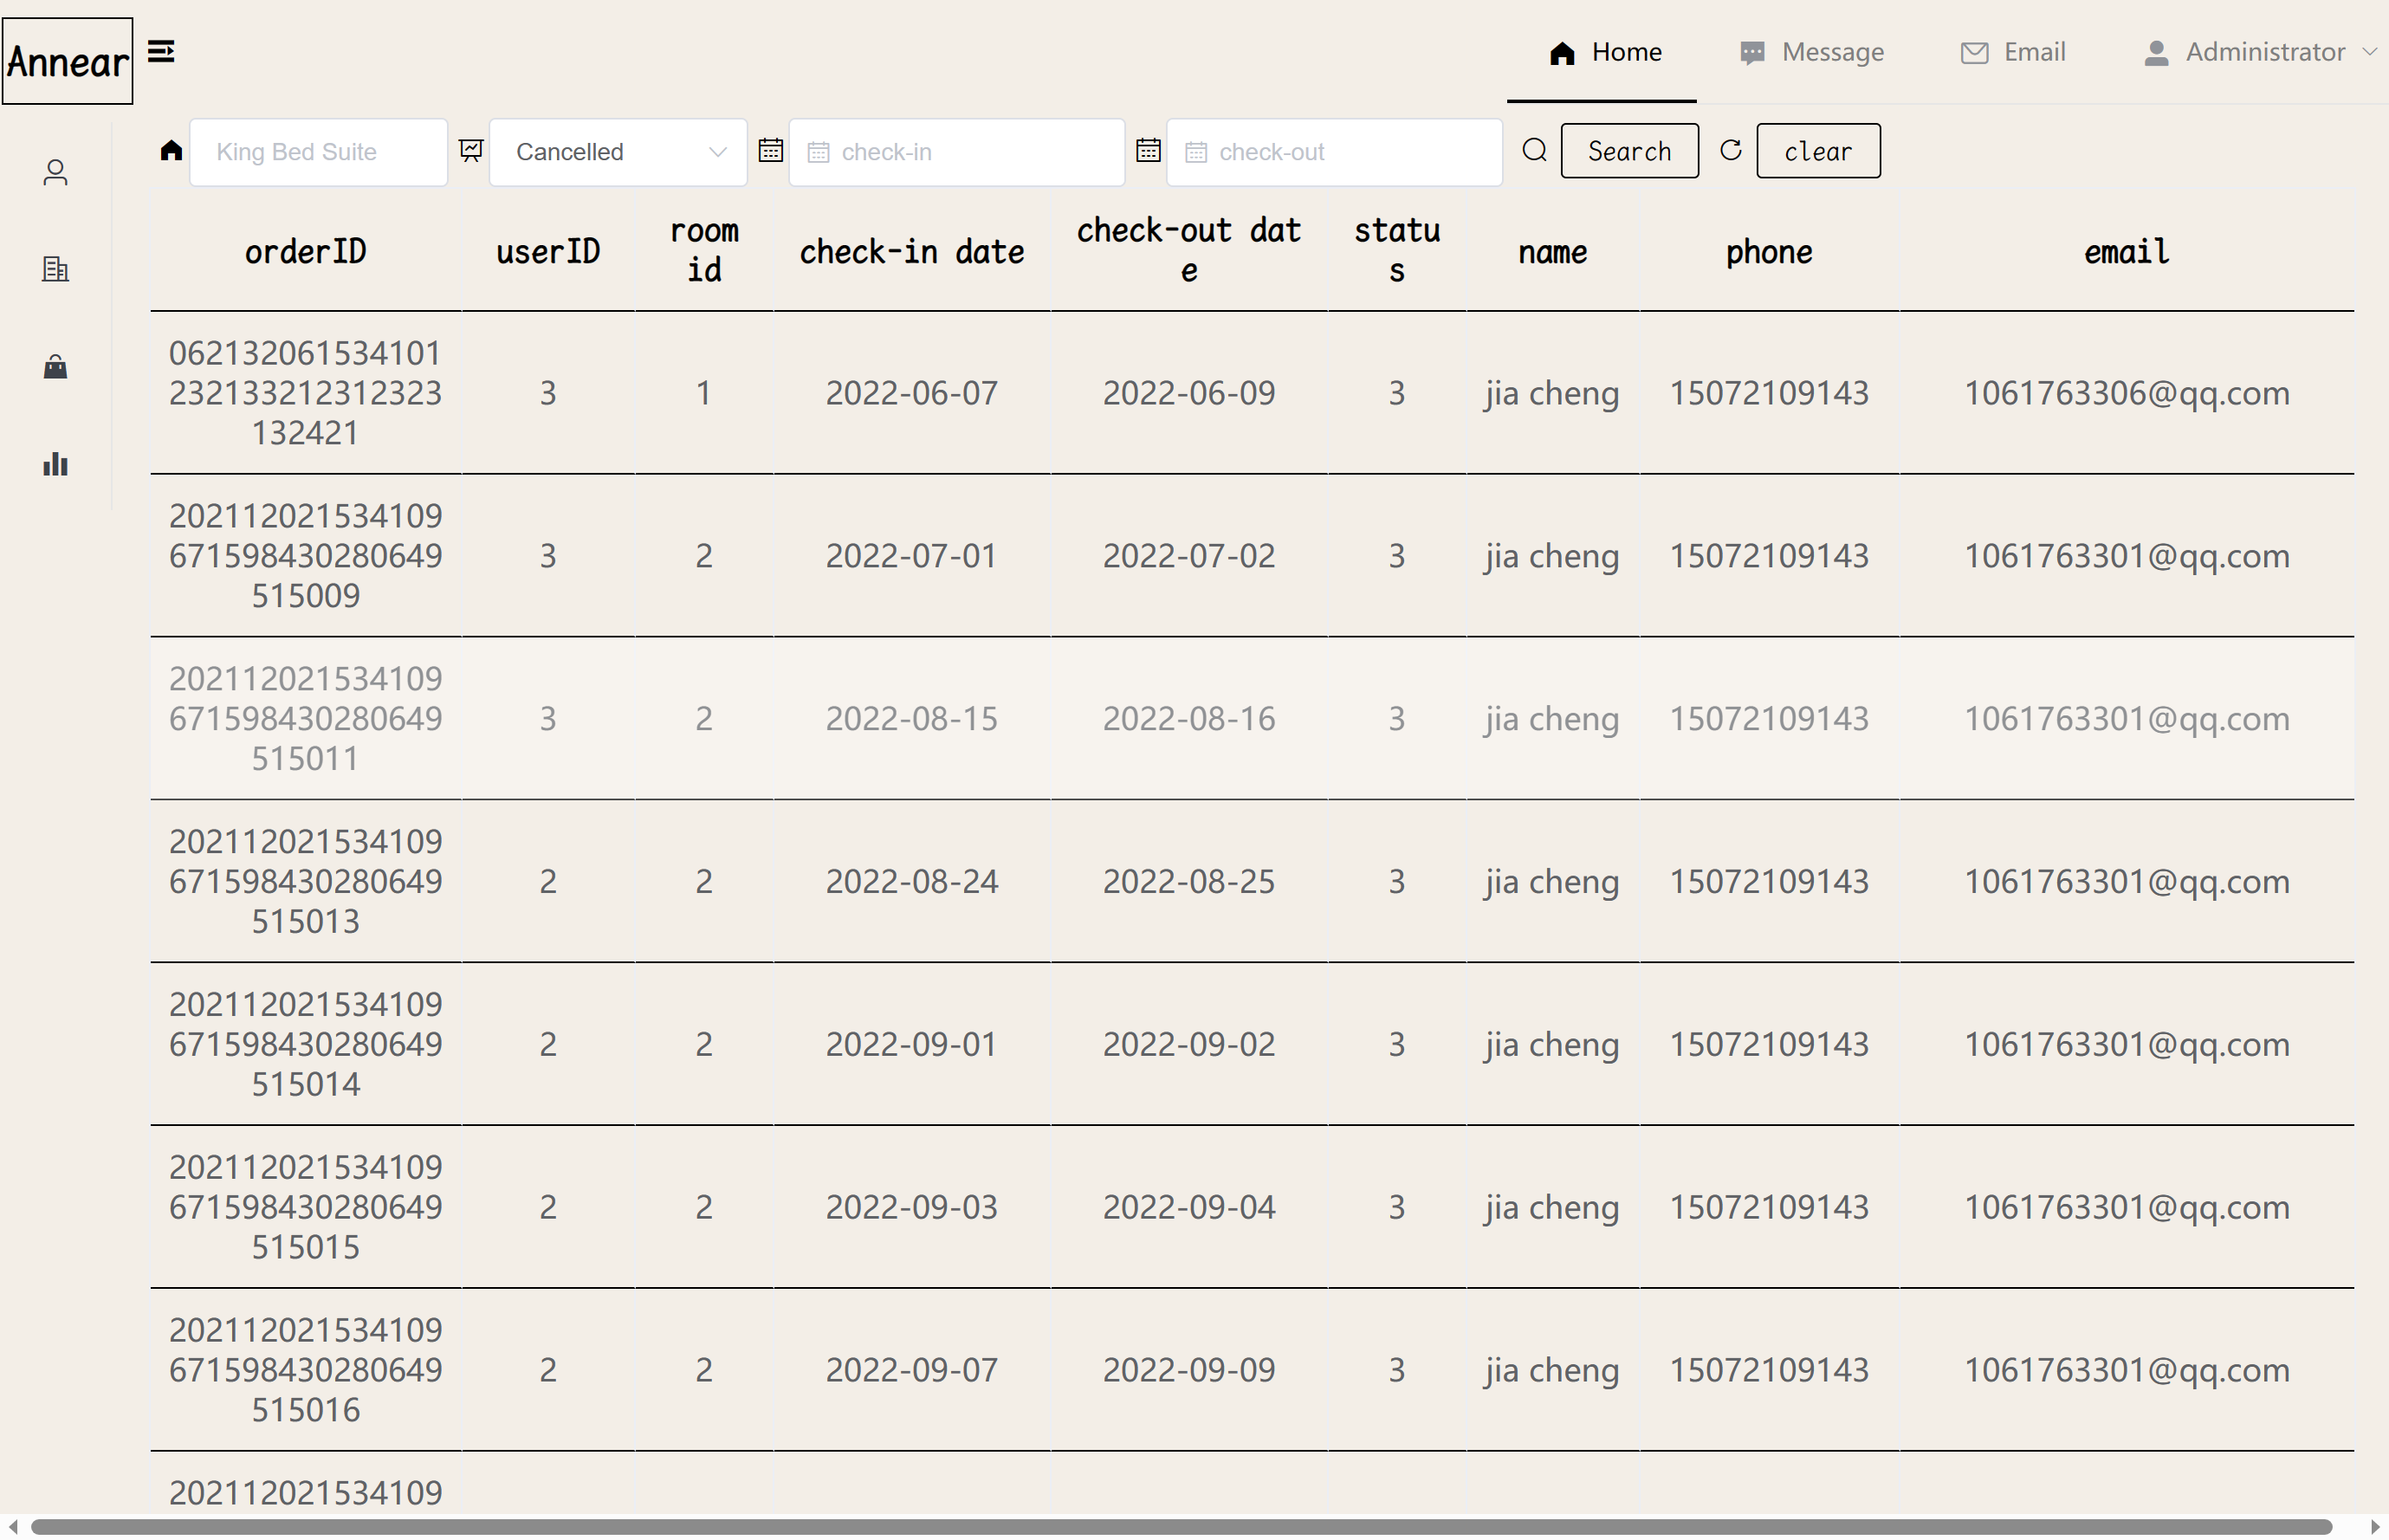The image size is (2389, 1540).
Task: Click the scrollbar right arrow
Action: (2374, 1527)
